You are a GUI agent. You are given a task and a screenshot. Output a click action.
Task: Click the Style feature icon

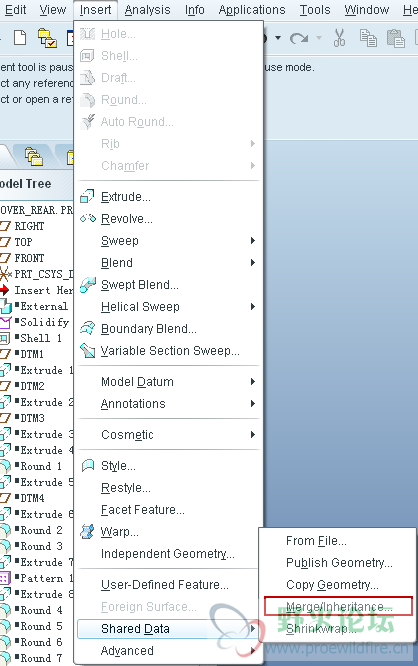point(88,466)
